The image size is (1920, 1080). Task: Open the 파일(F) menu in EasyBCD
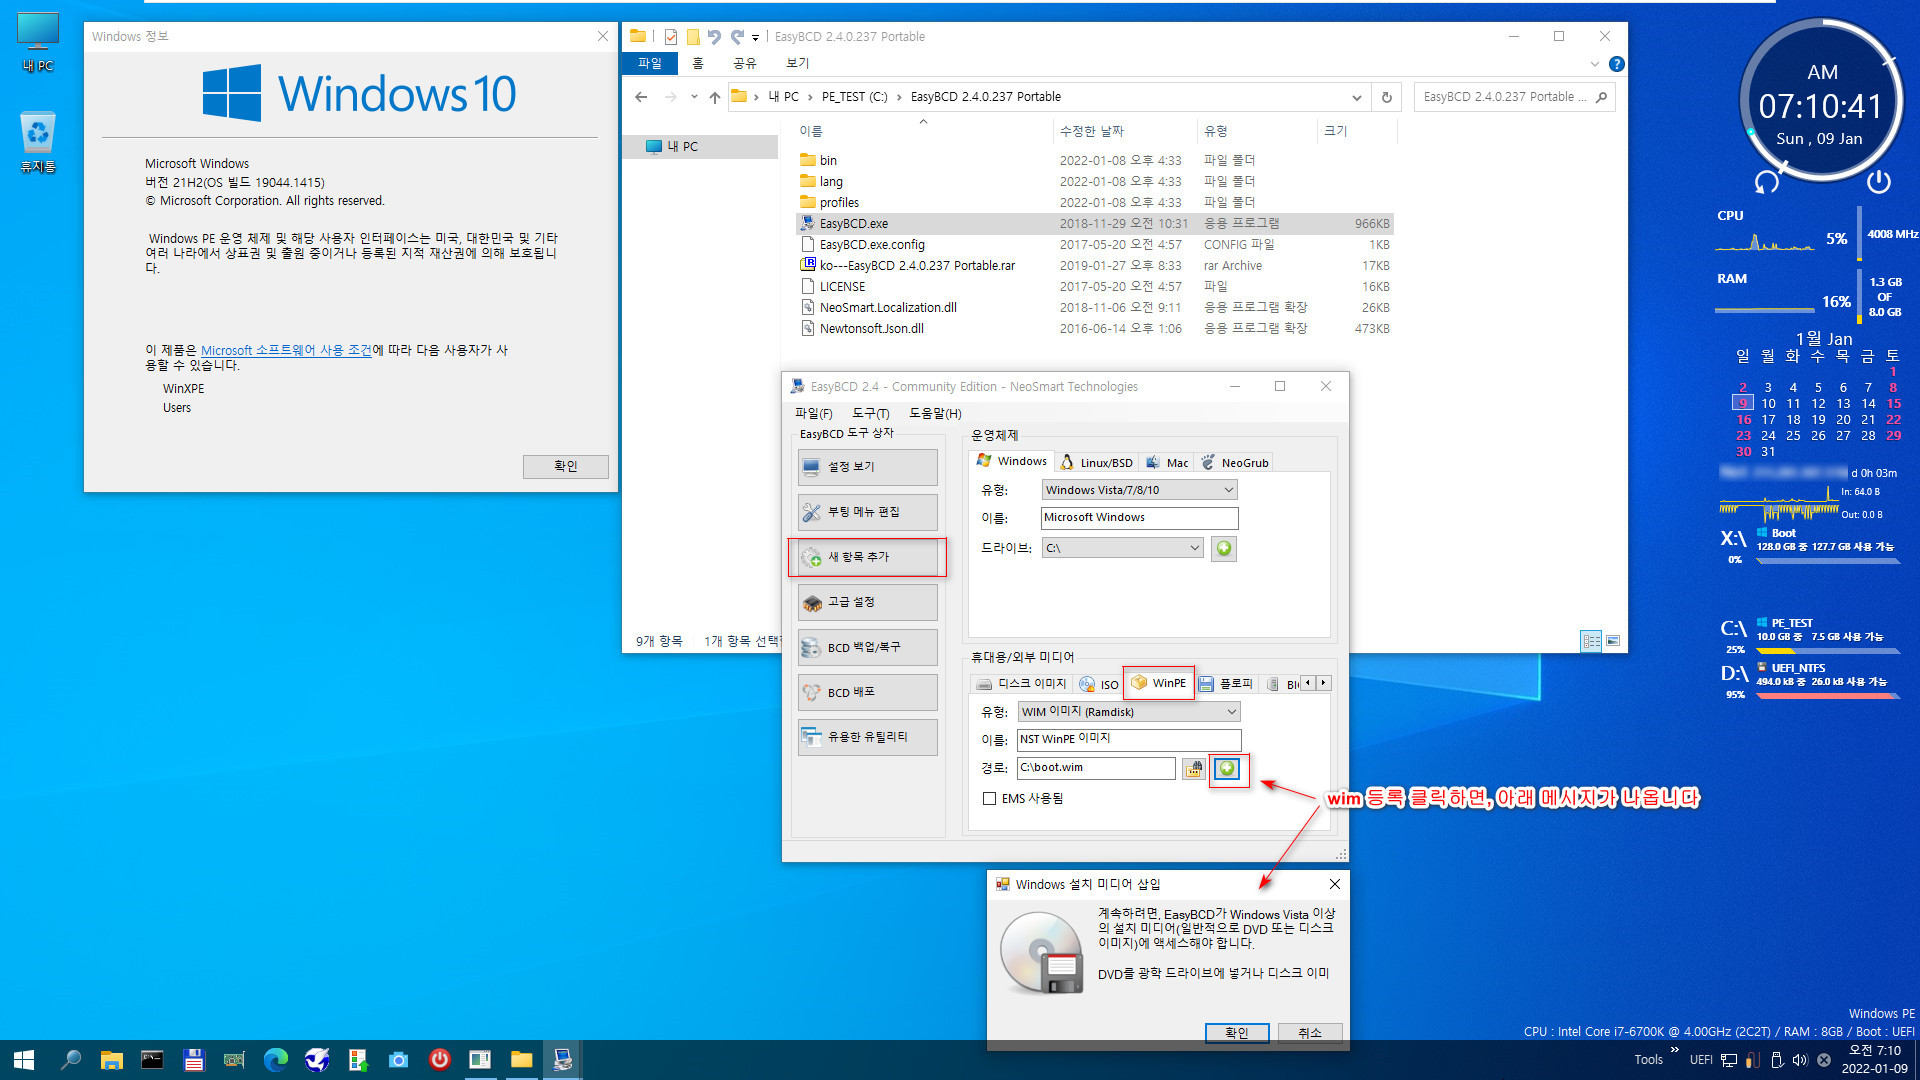813,413
